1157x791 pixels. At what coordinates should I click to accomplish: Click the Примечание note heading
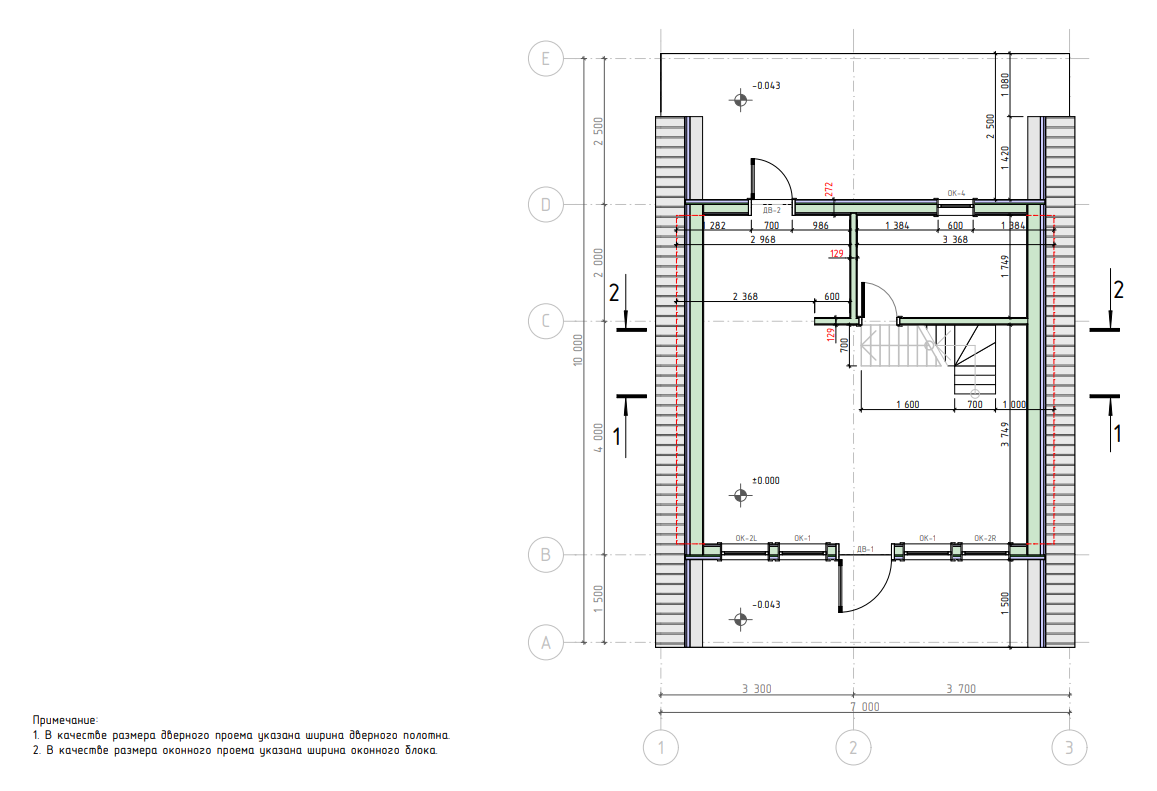[66, 720]
